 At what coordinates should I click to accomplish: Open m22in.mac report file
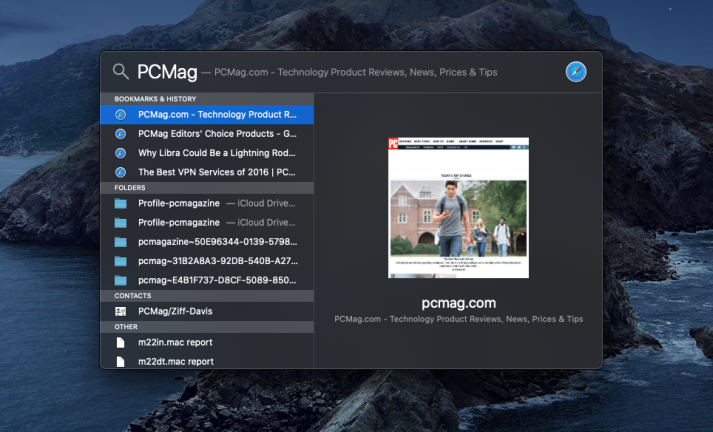pyautogui.click(x=207, y=342)
